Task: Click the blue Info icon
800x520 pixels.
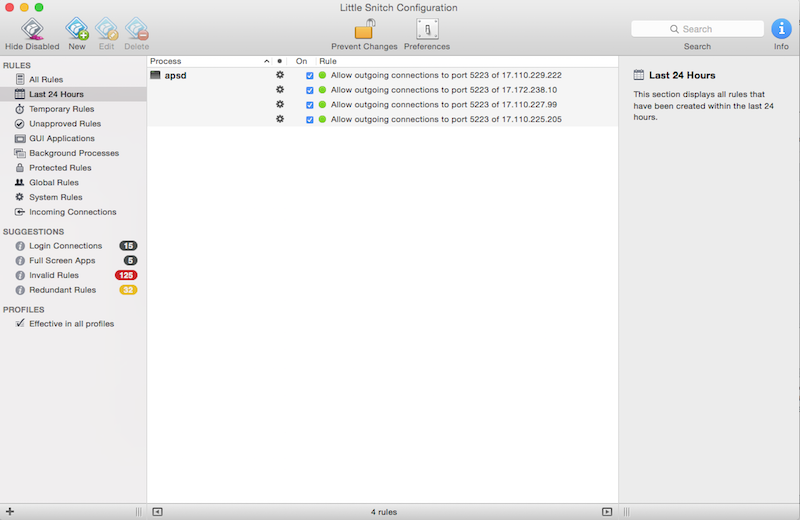Action: 781,29
